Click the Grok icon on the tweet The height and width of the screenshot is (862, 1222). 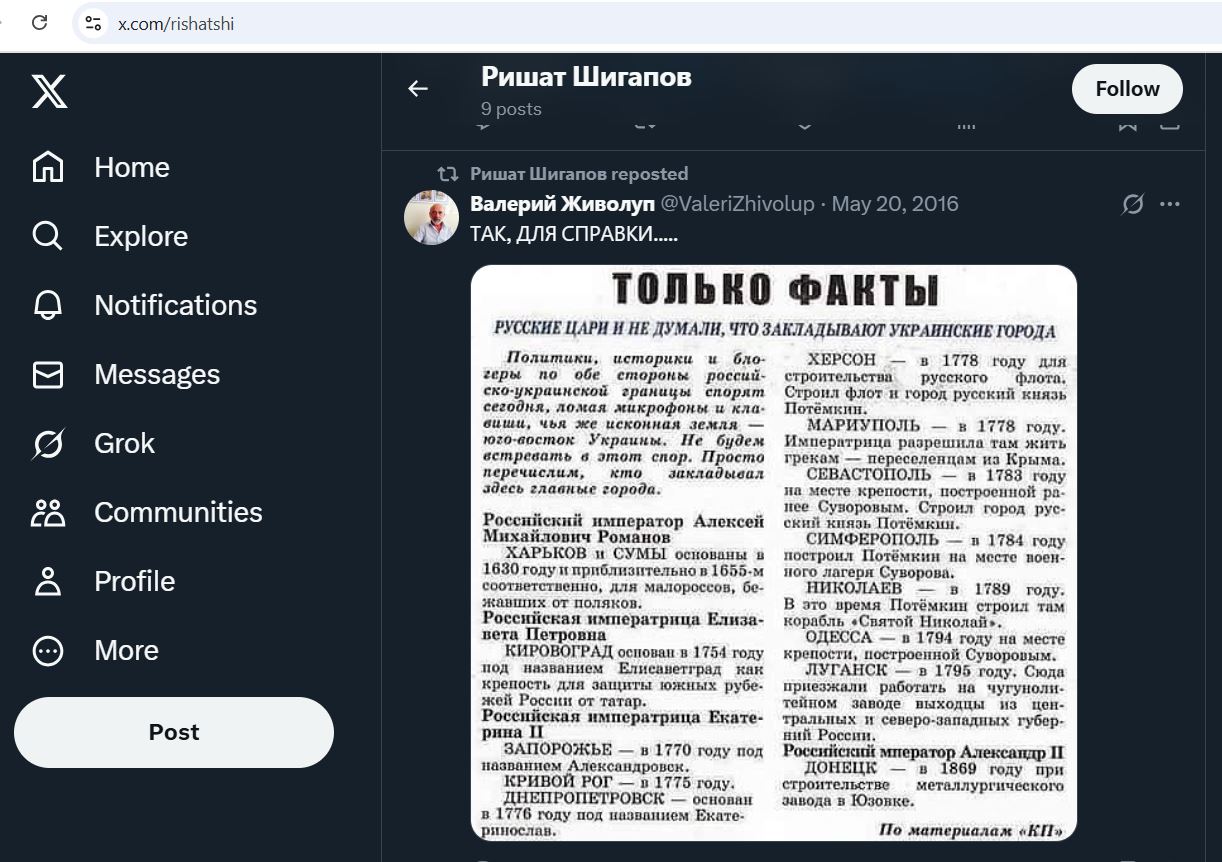(x=1132, y=204)
